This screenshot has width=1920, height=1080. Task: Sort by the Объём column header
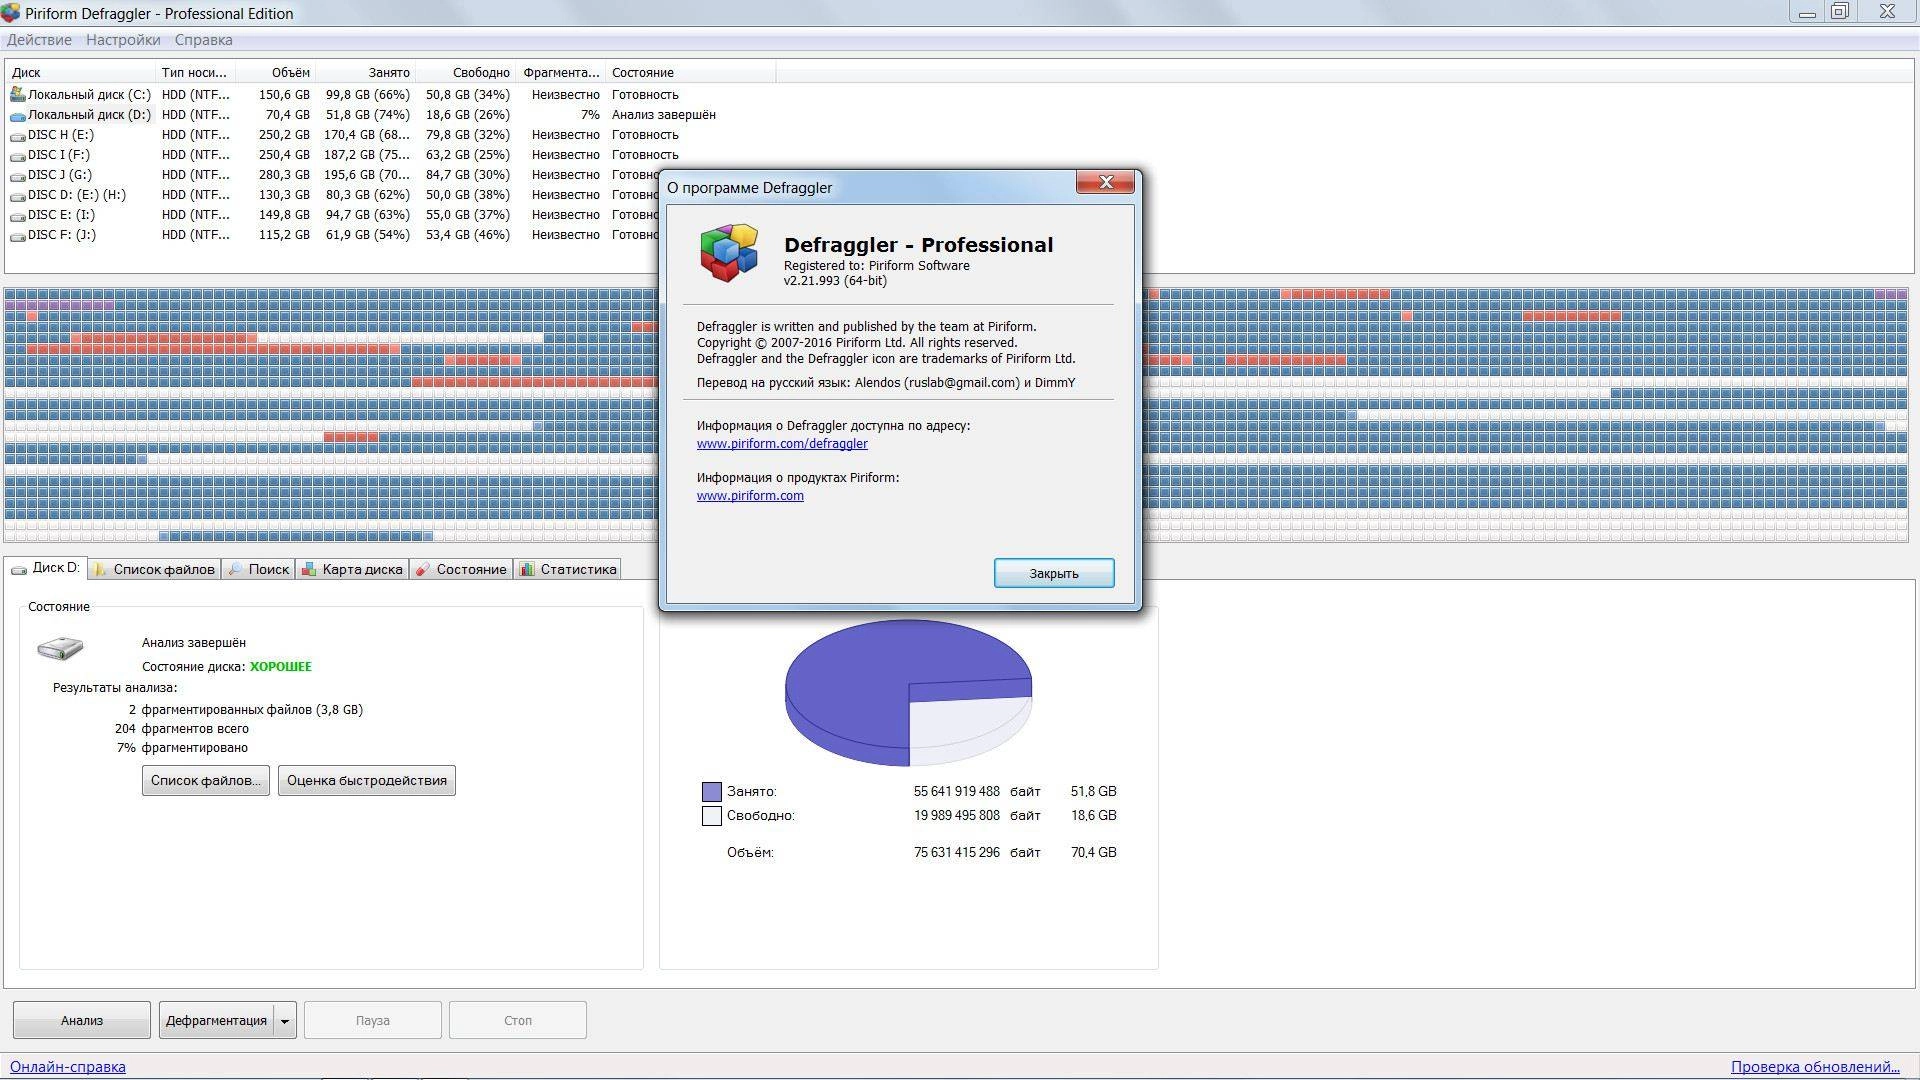pyautogui.click(x=275, y=72)
